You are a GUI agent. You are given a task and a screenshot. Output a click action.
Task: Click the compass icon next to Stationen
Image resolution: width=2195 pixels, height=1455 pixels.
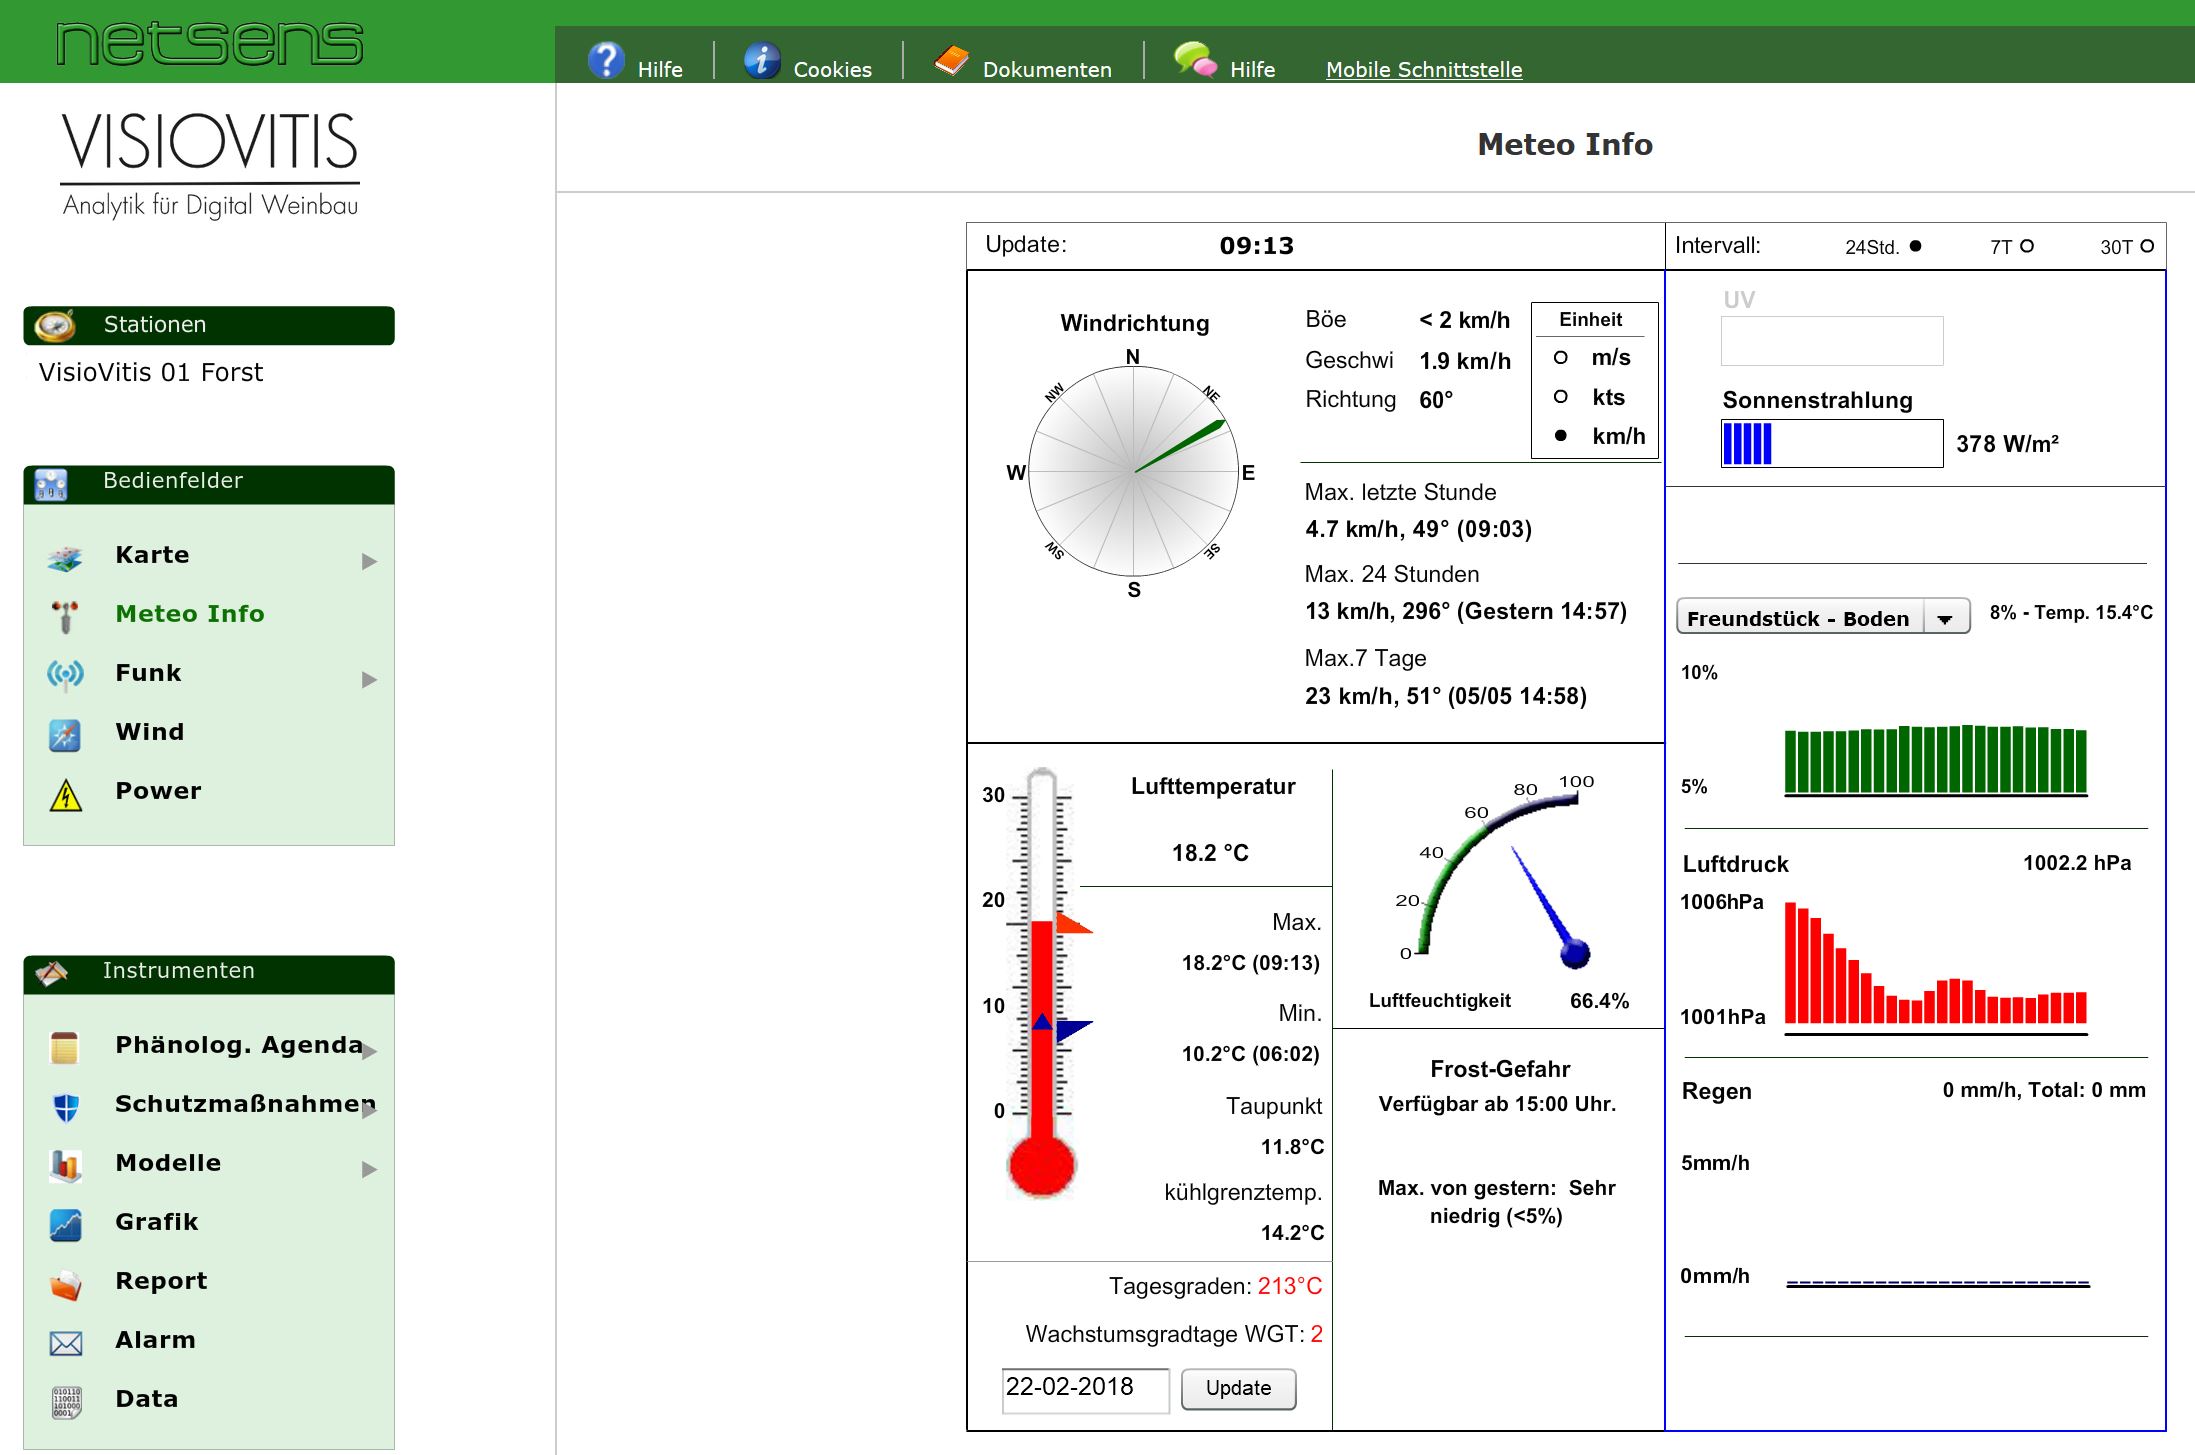click(55, 325)
